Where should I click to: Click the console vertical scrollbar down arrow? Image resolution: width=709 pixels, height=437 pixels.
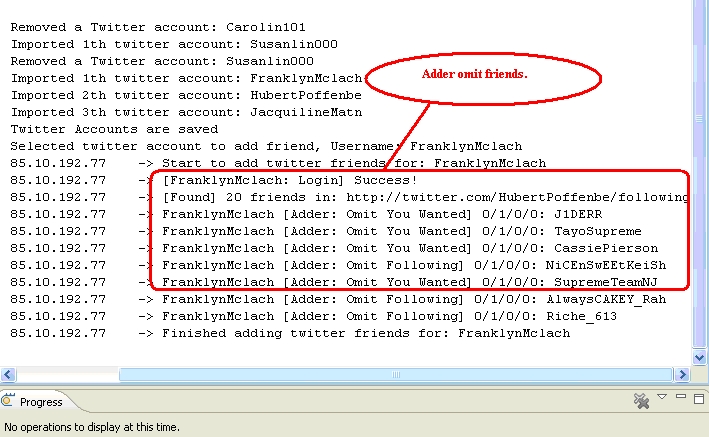(x=699, y=357)
